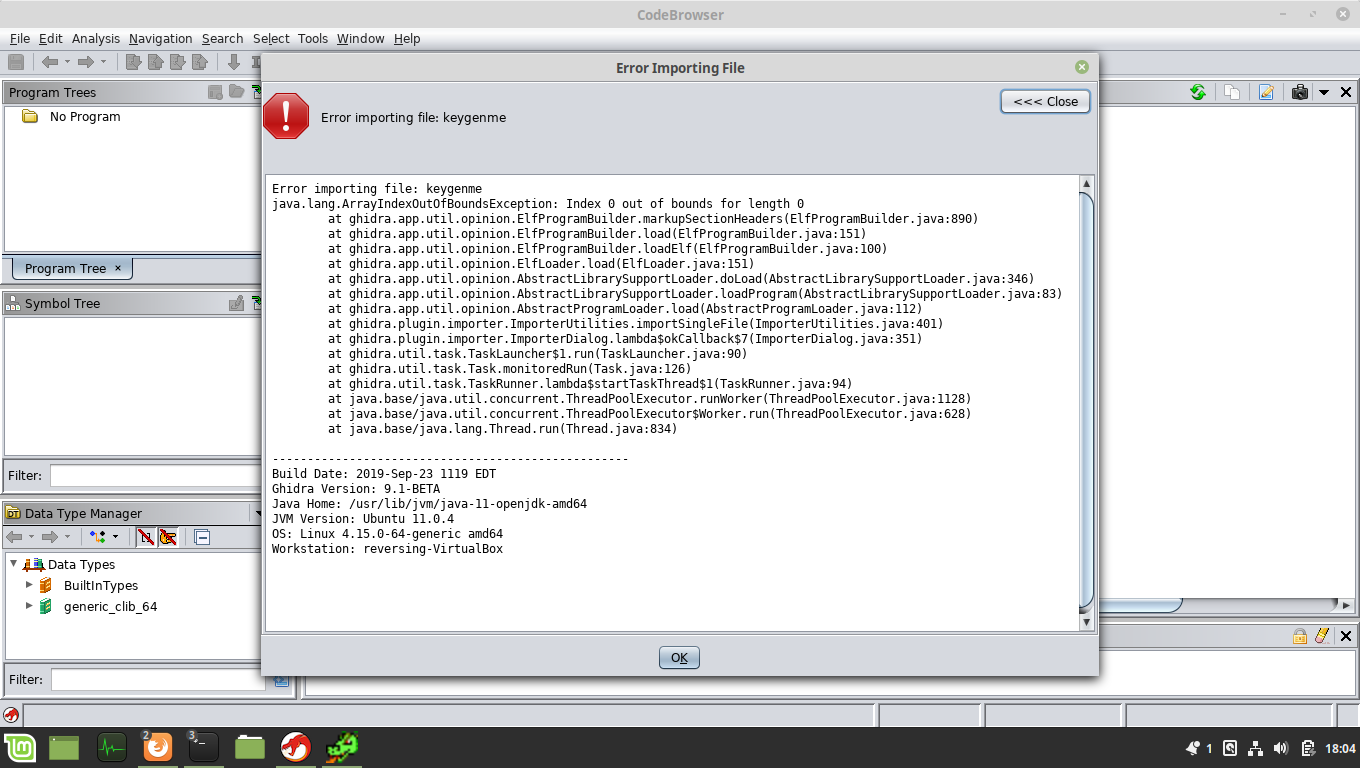Screen dimensions: 1360x768
Task: Click the third document down-arrow toolbar icon
Action: 177,62
